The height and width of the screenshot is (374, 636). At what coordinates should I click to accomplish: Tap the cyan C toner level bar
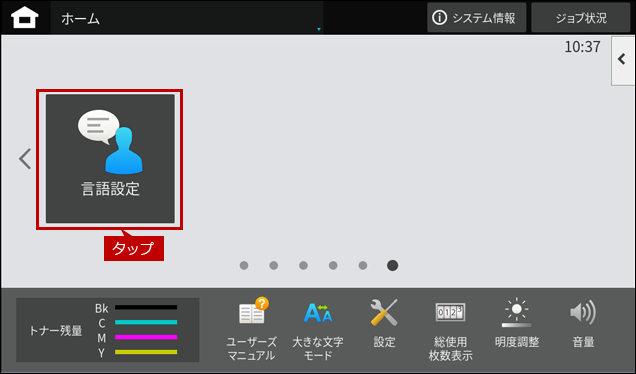tap(146, 322)
